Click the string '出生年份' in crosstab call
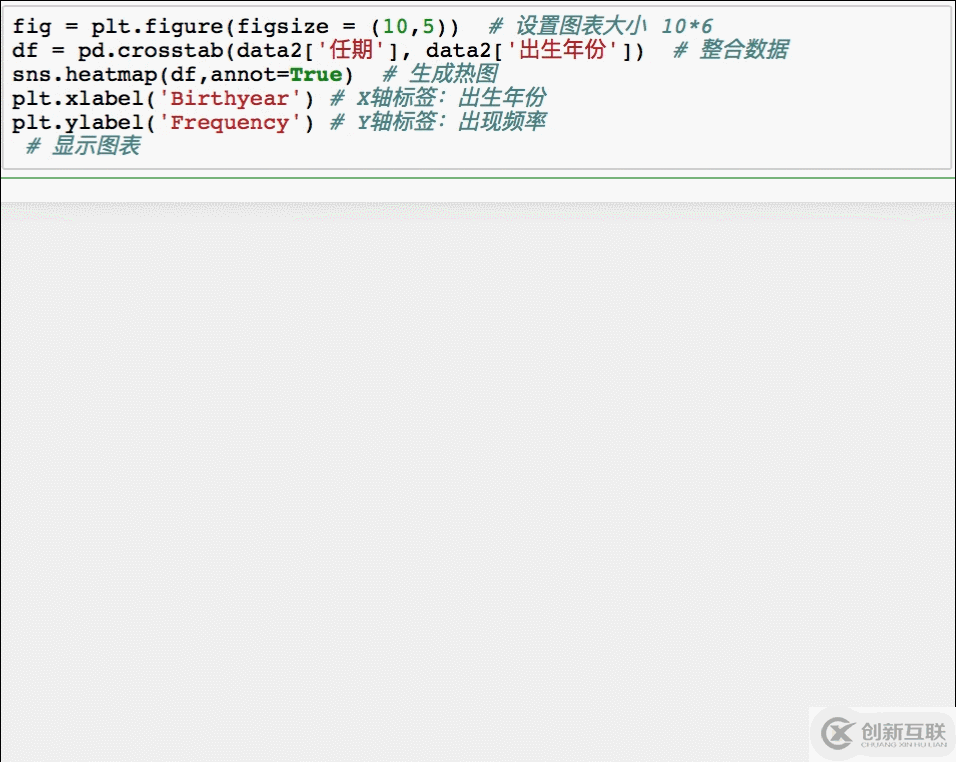Viewport: 956px width, 762px height. click(562, 50)
